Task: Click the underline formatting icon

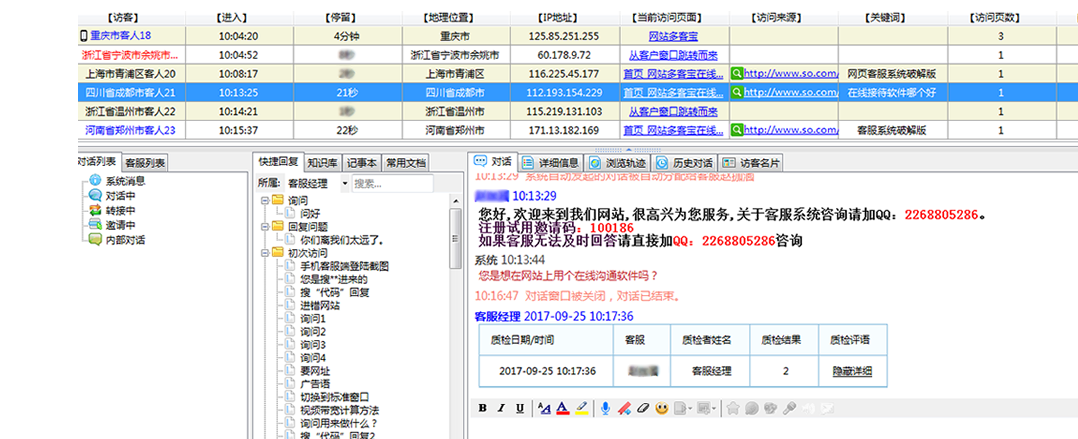Action: [519, 408]
